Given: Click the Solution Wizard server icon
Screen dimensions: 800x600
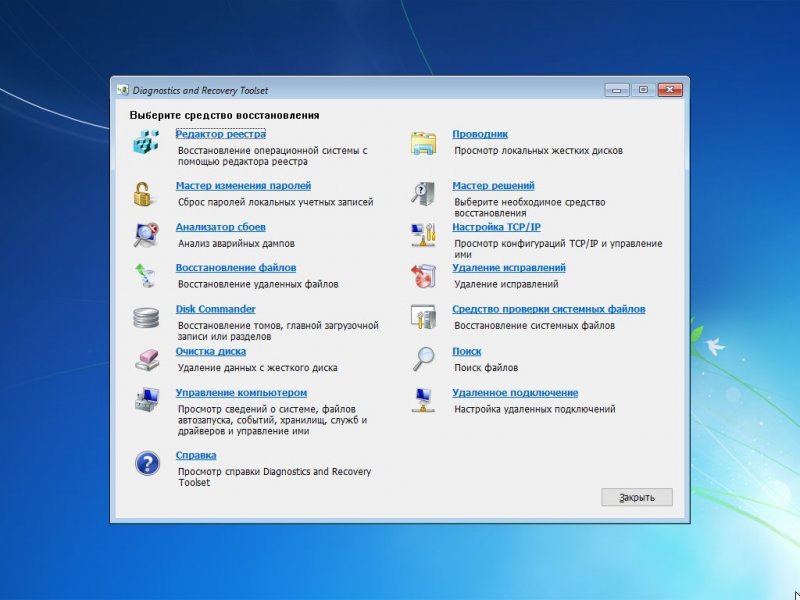Looking at the screenshot, I should (423, 194).
